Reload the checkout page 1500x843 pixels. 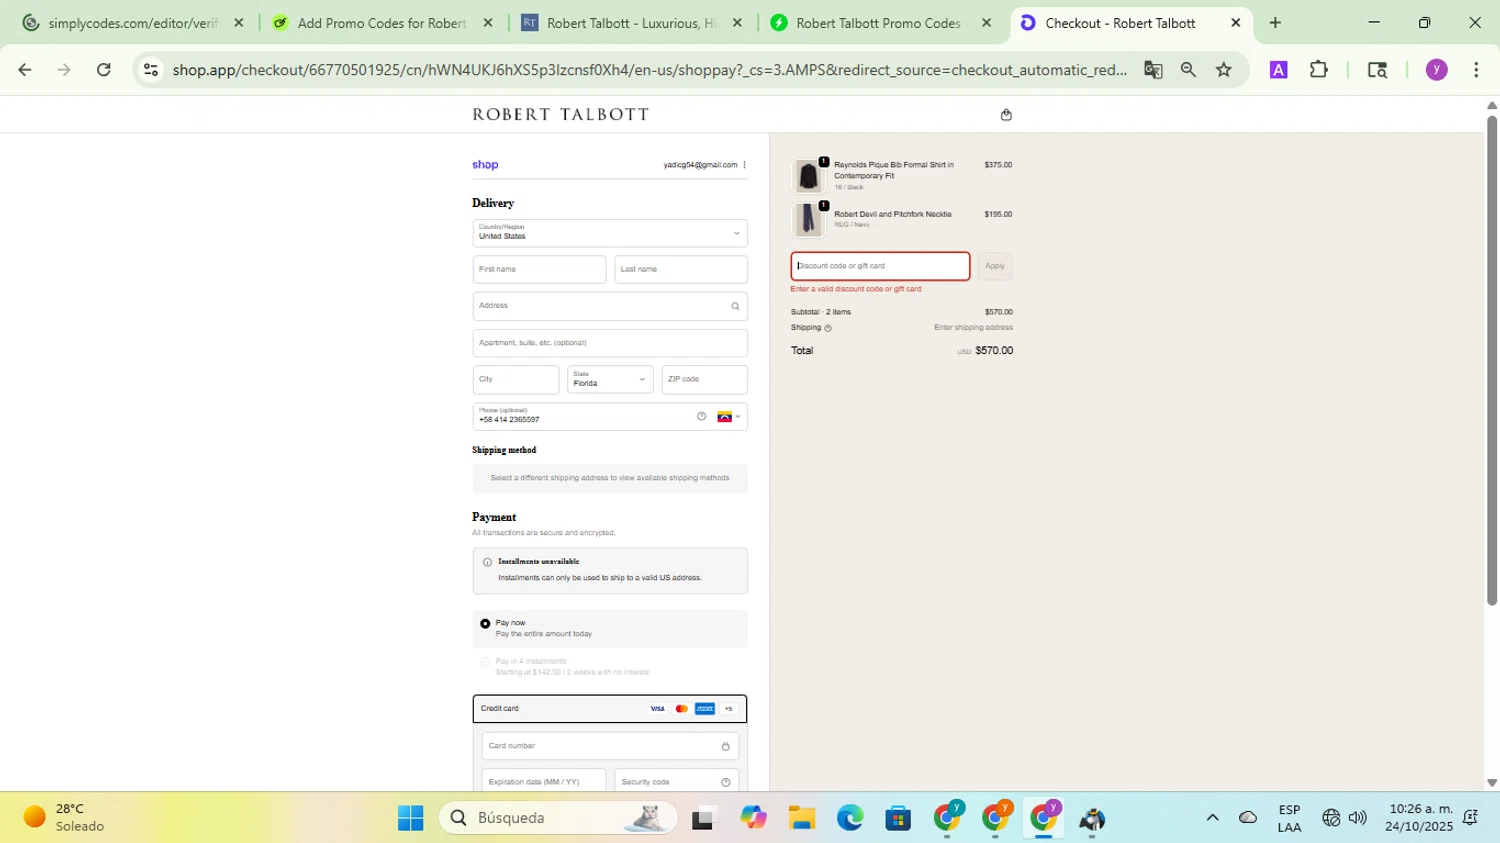(x=104, y=70)
